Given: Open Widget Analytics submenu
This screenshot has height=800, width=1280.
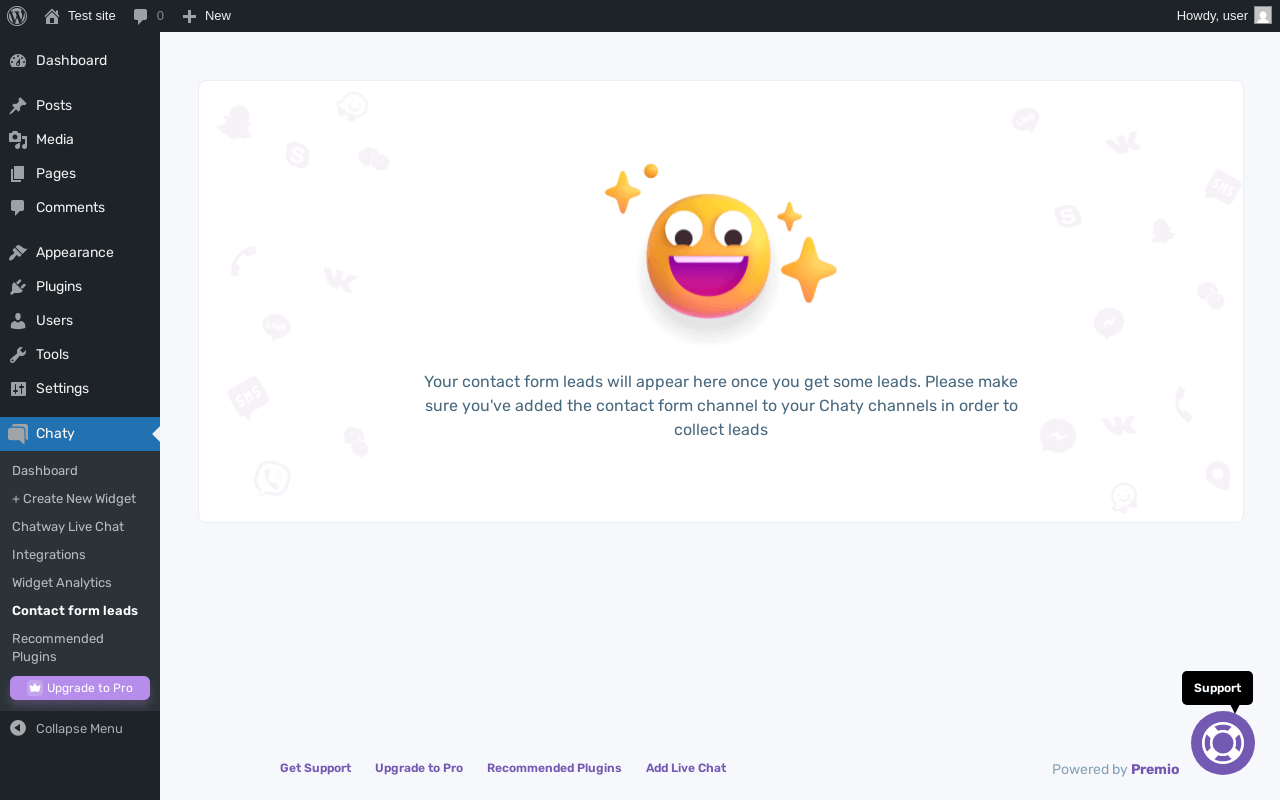Looking at the screenshot, I should [x=62, y=582].
